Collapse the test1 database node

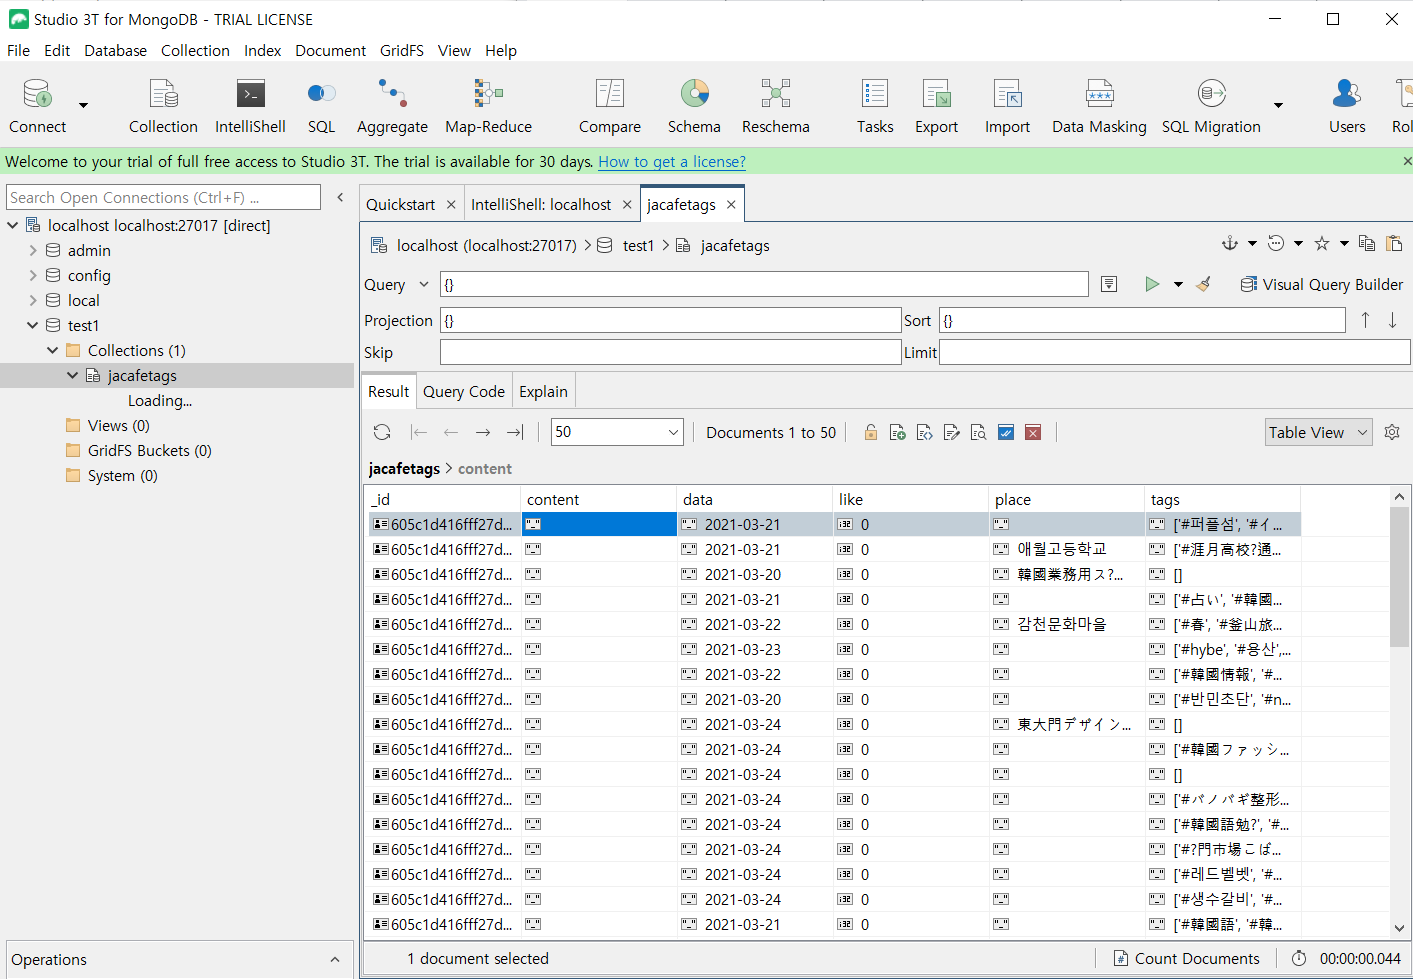33,325
